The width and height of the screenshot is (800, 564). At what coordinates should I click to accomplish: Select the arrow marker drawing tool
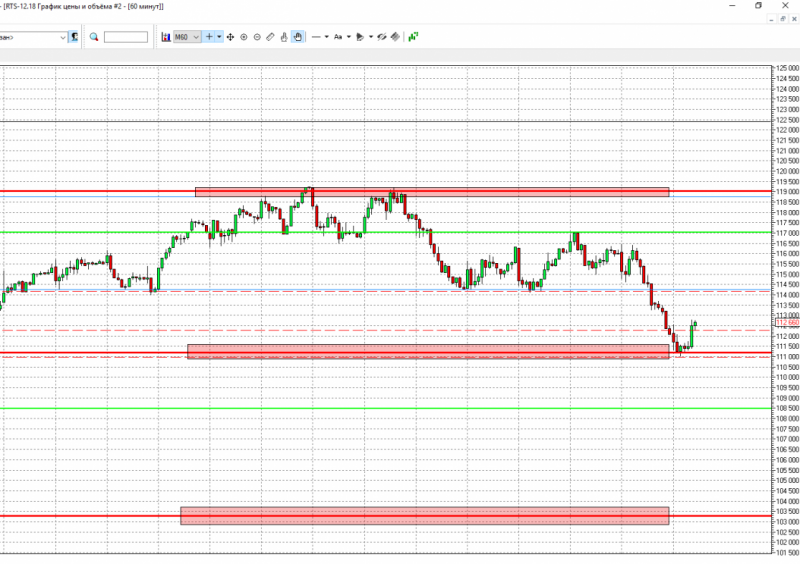(360, 37)
